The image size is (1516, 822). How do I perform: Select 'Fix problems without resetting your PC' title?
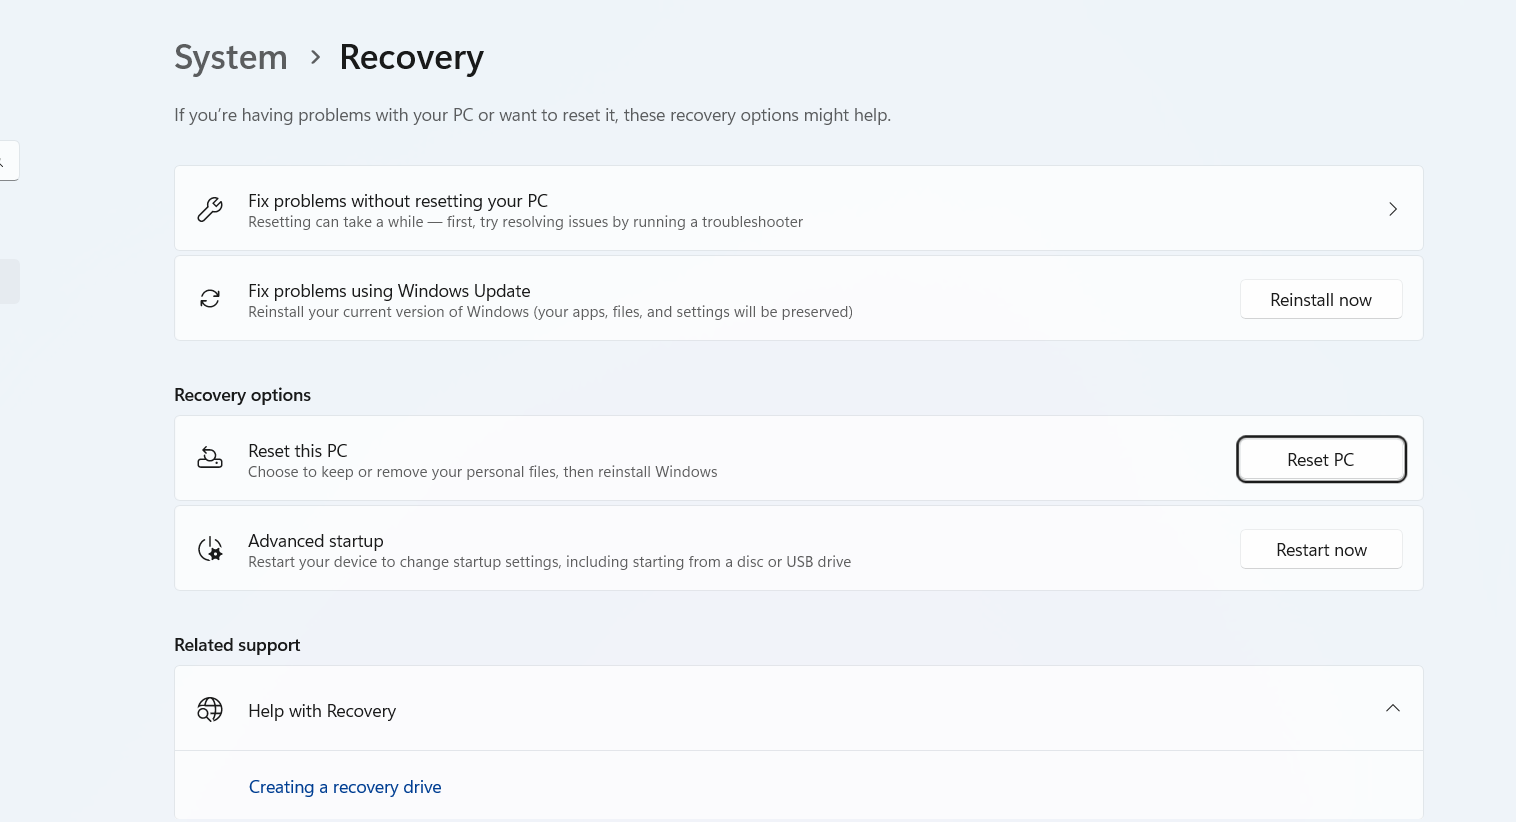[x=398, y=201]
